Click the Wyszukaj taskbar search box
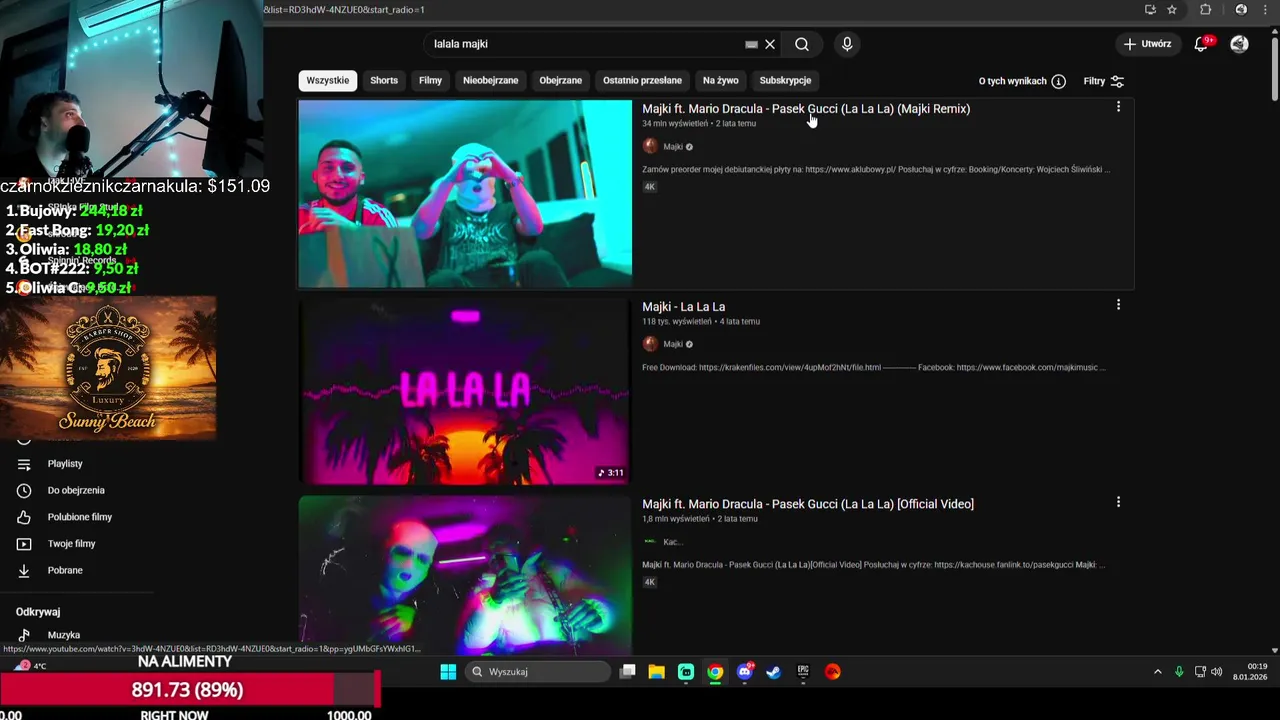Screen dimensions: 1280x720 point(538,672)
